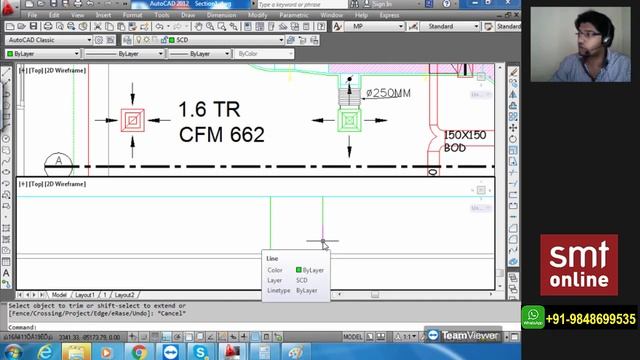
Task: Open the SCD layer dropdown
Action: click(281, 40)
